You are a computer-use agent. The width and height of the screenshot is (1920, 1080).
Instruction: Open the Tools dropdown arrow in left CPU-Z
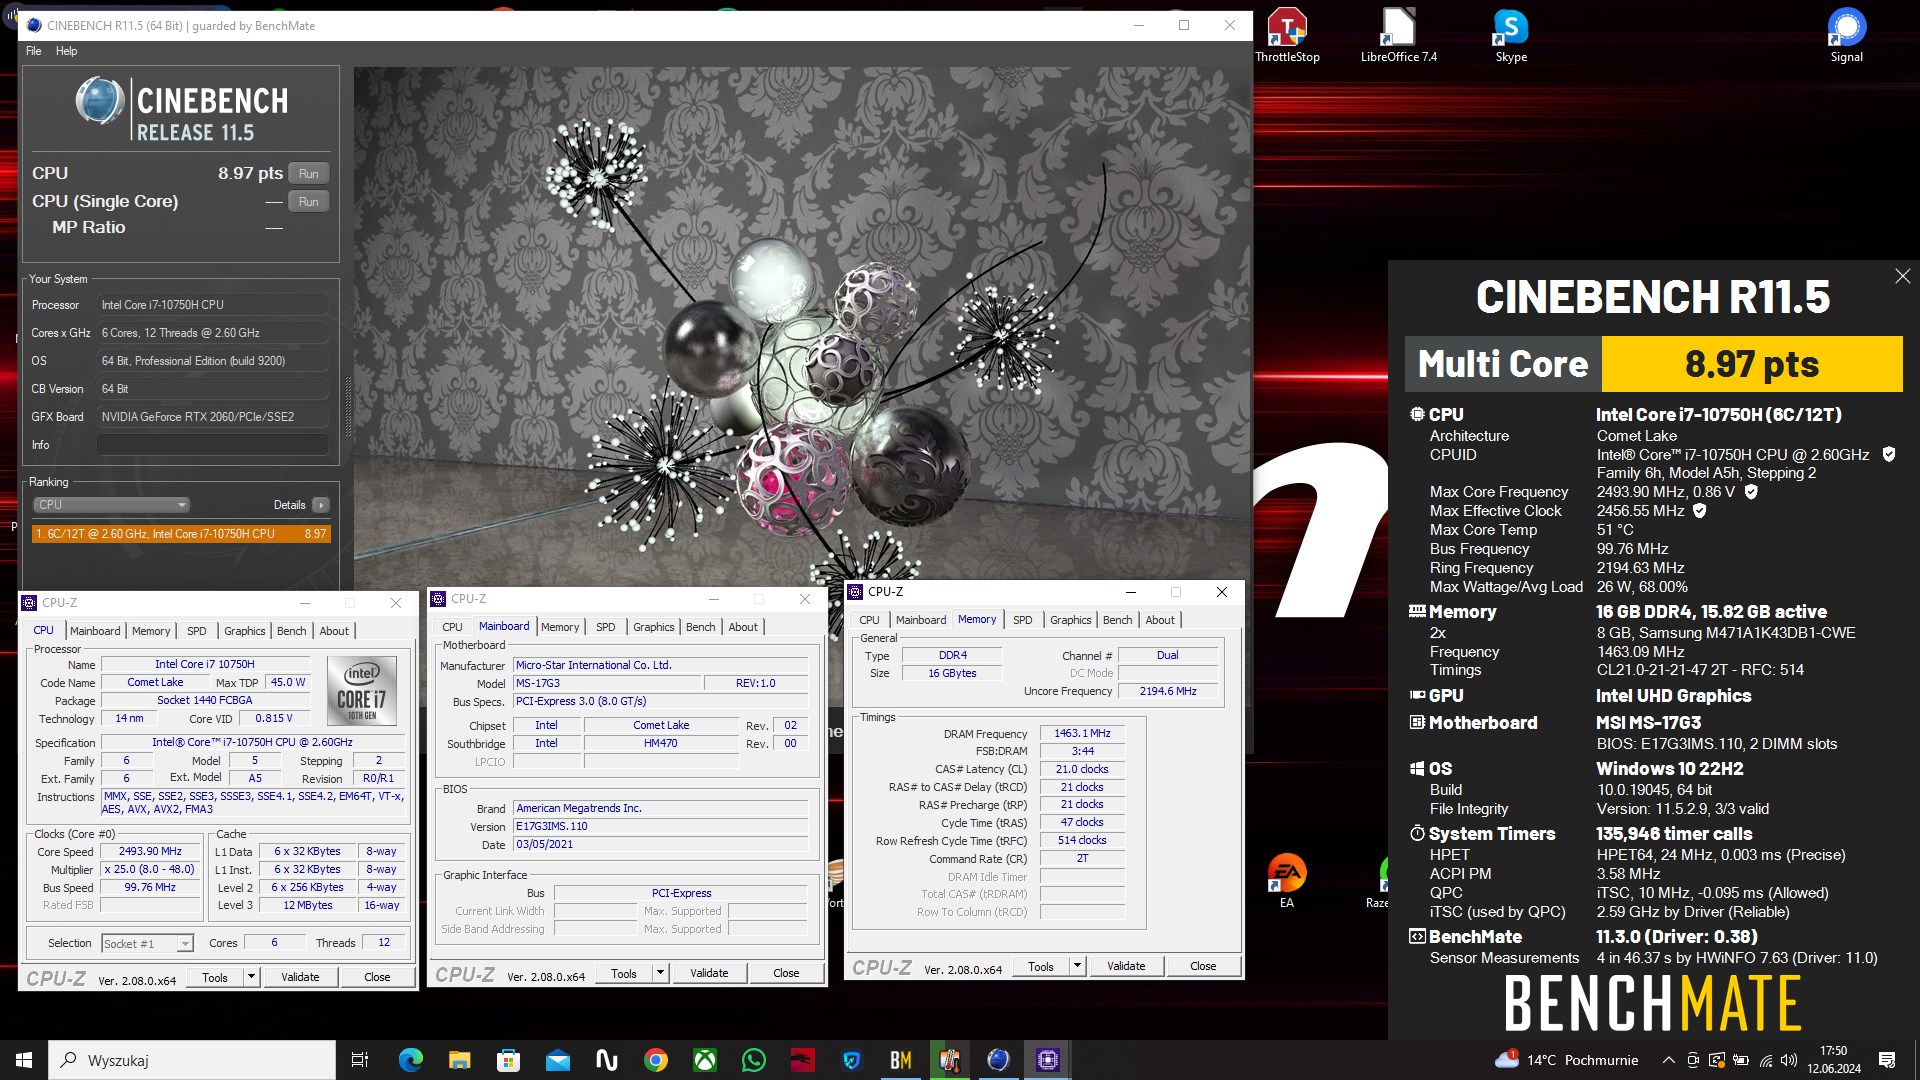coord(252,977)
